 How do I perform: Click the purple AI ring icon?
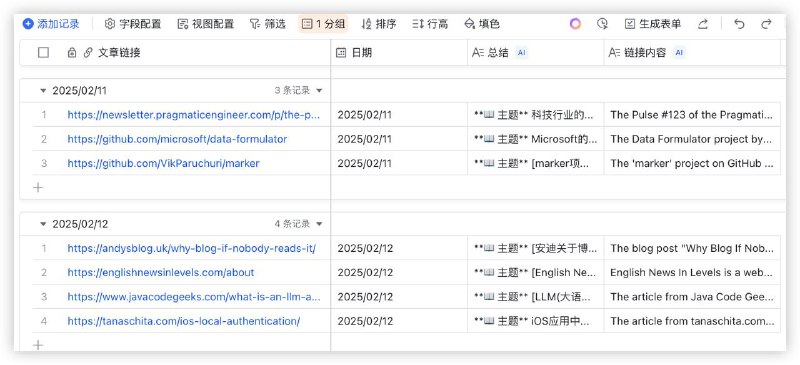pos(575,24)
